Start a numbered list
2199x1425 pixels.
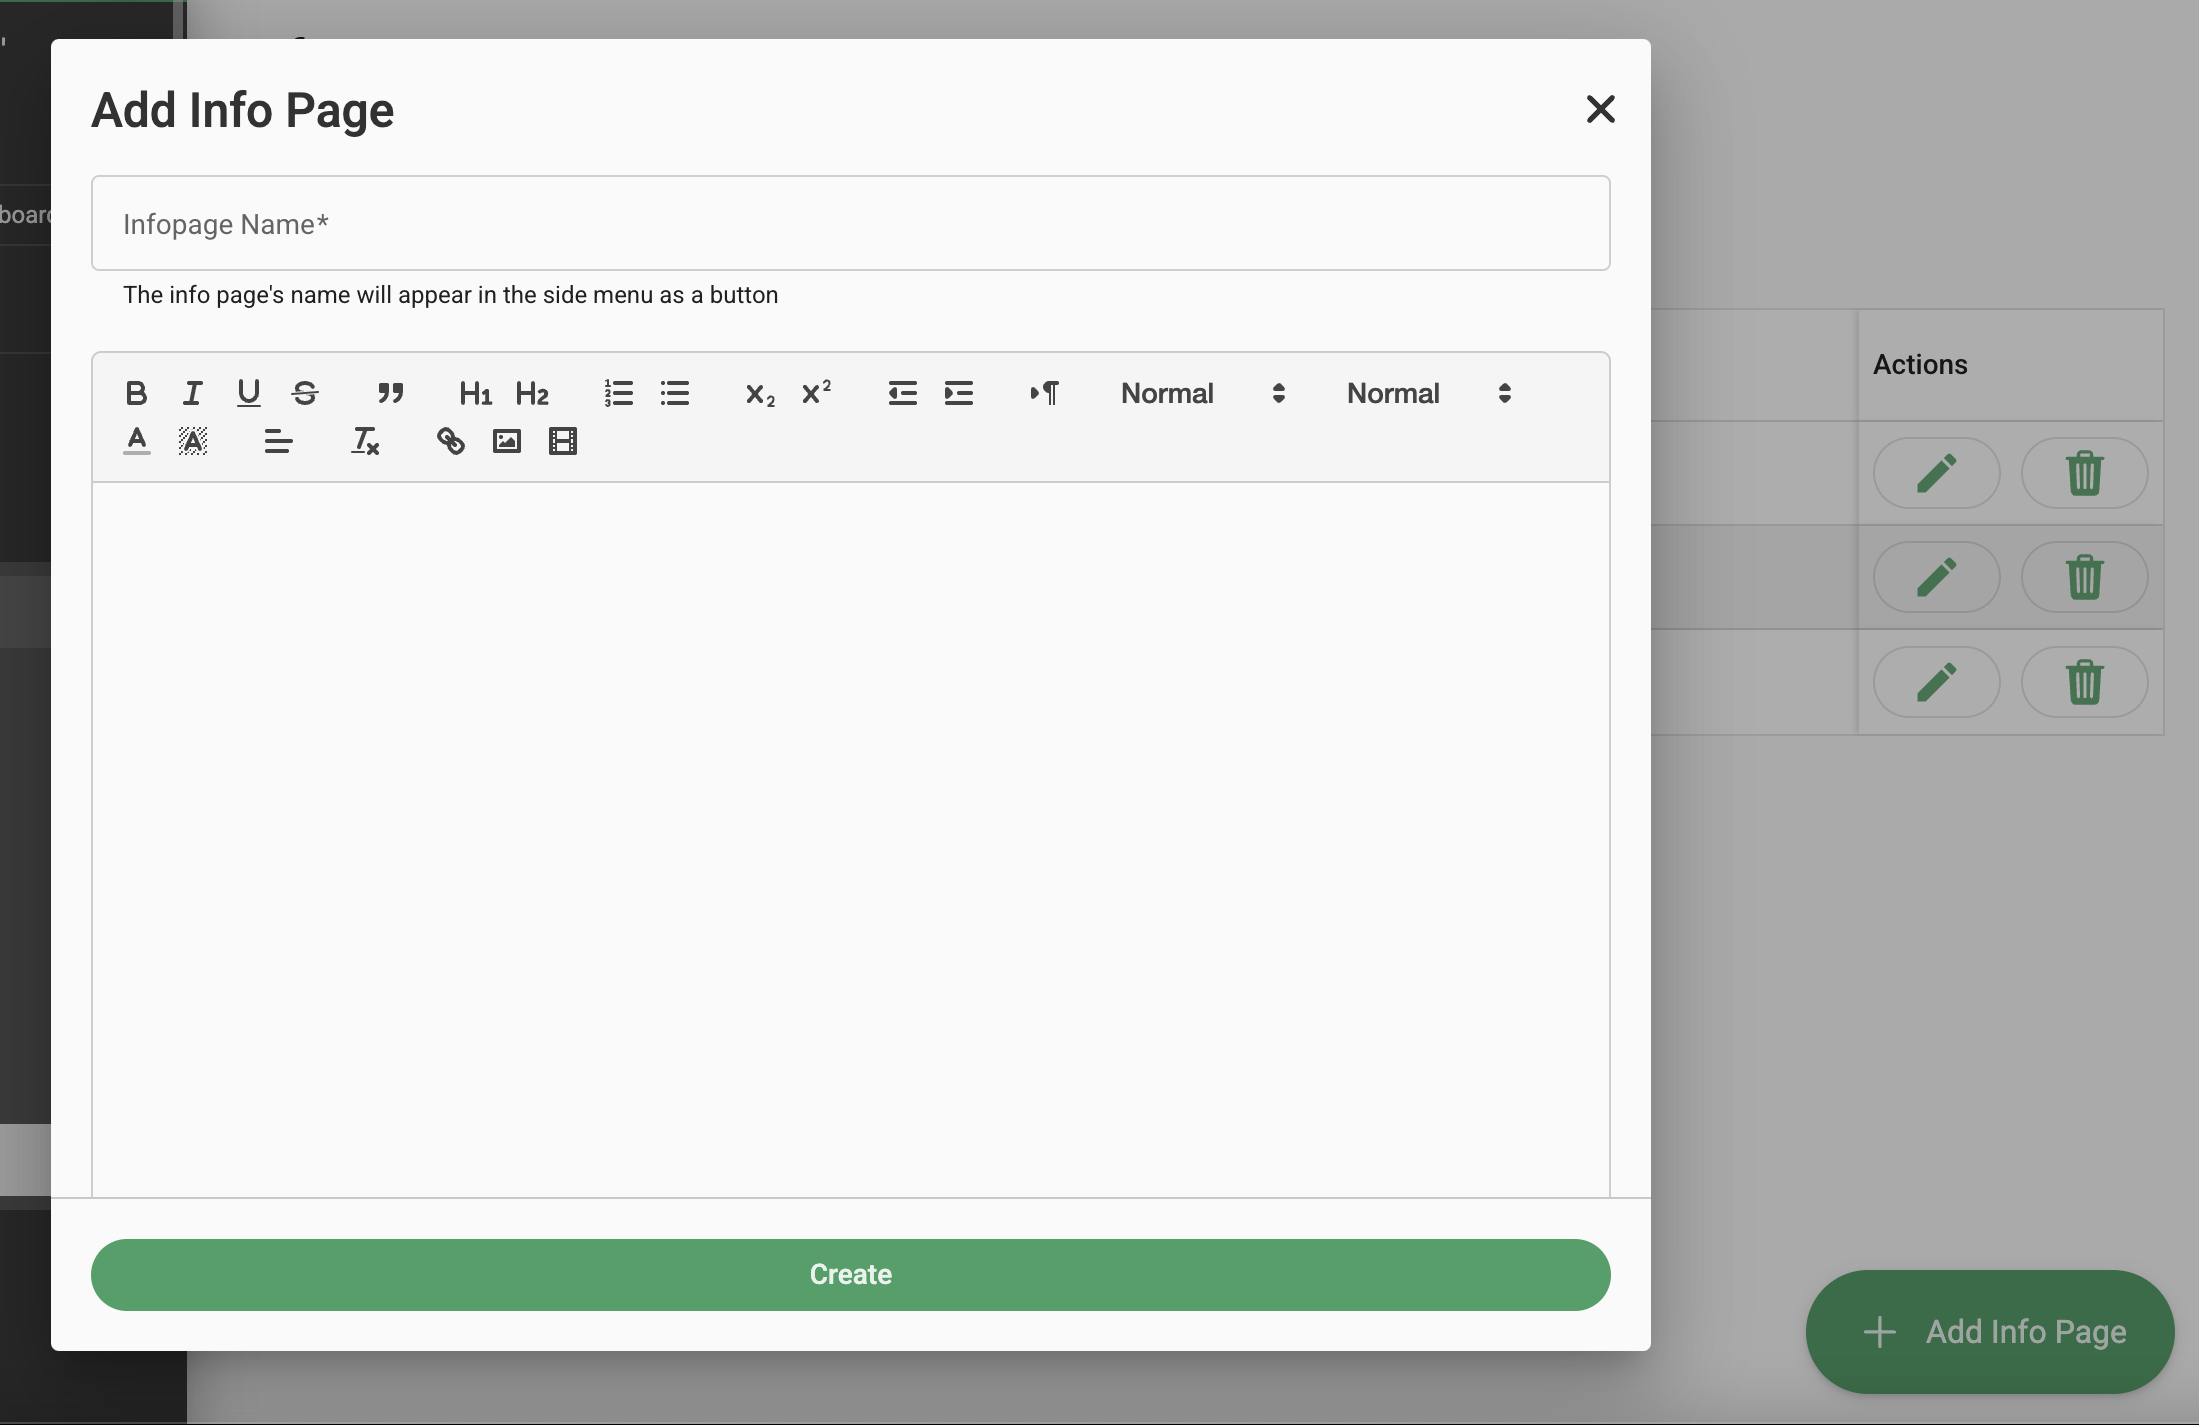point(619,393)
